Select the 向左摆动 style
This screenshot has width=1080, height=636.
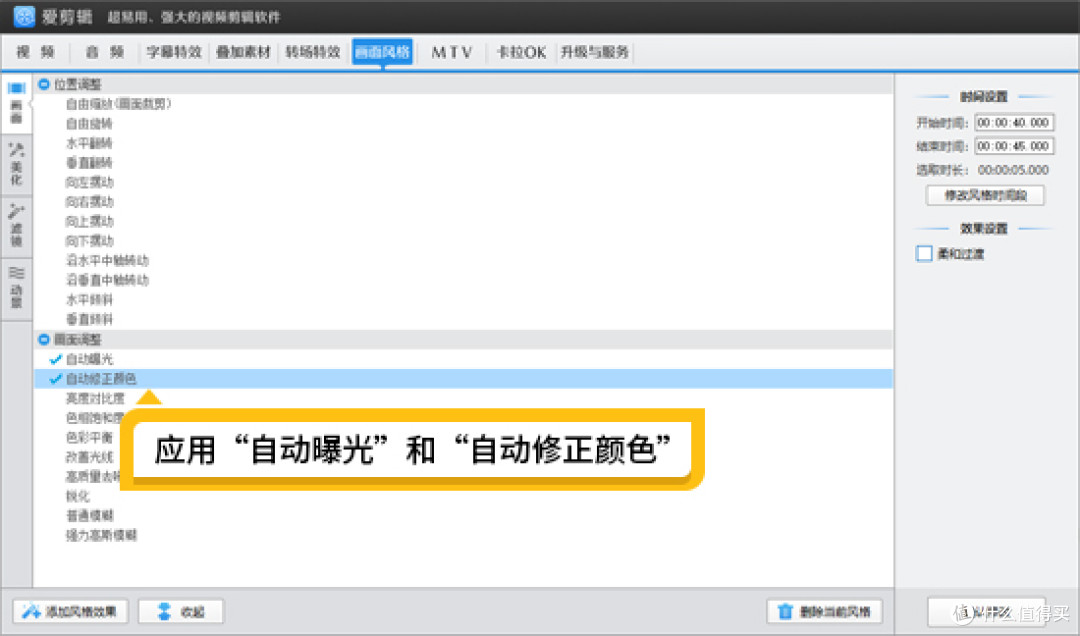[90, 183]
